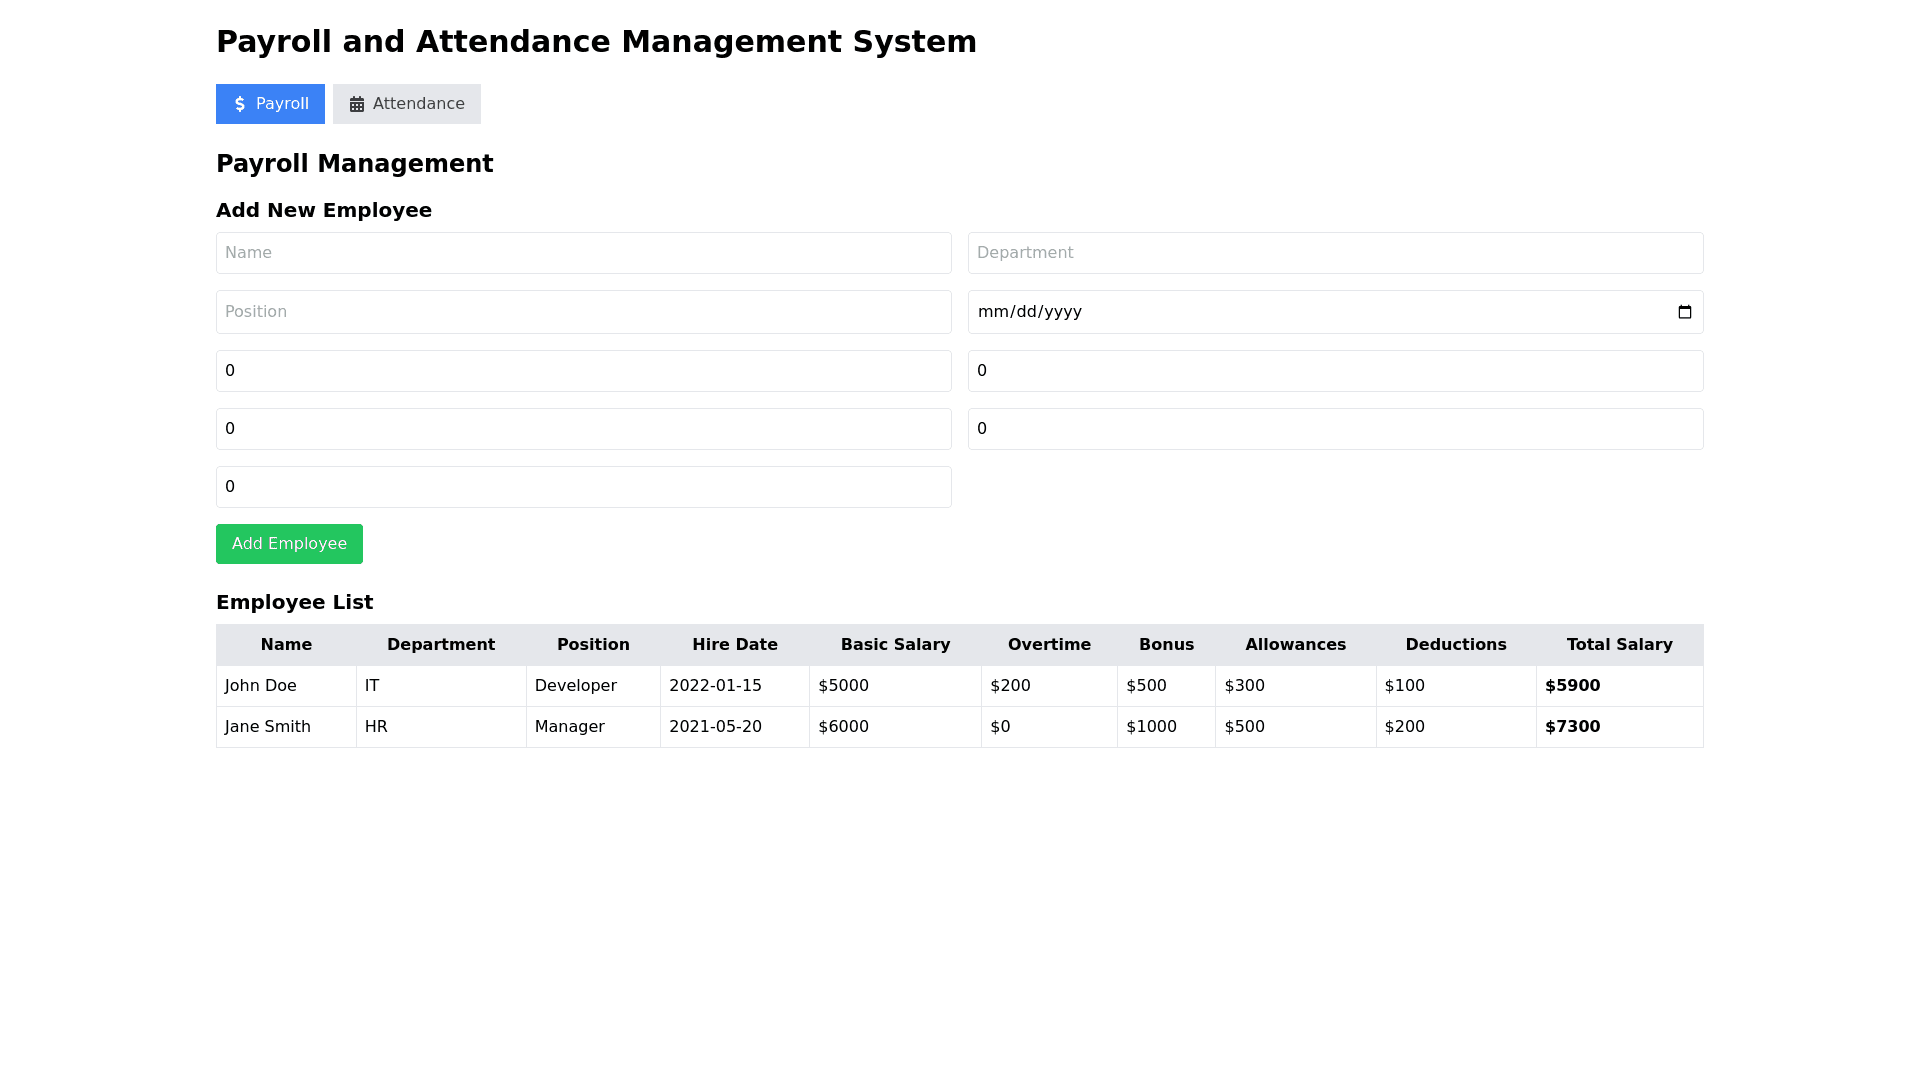Viewport: 1920px width, 1080px height.
Task: Click the calendar icon on Attendance tab
Action: pyautogui.click(x=357, y=104)
